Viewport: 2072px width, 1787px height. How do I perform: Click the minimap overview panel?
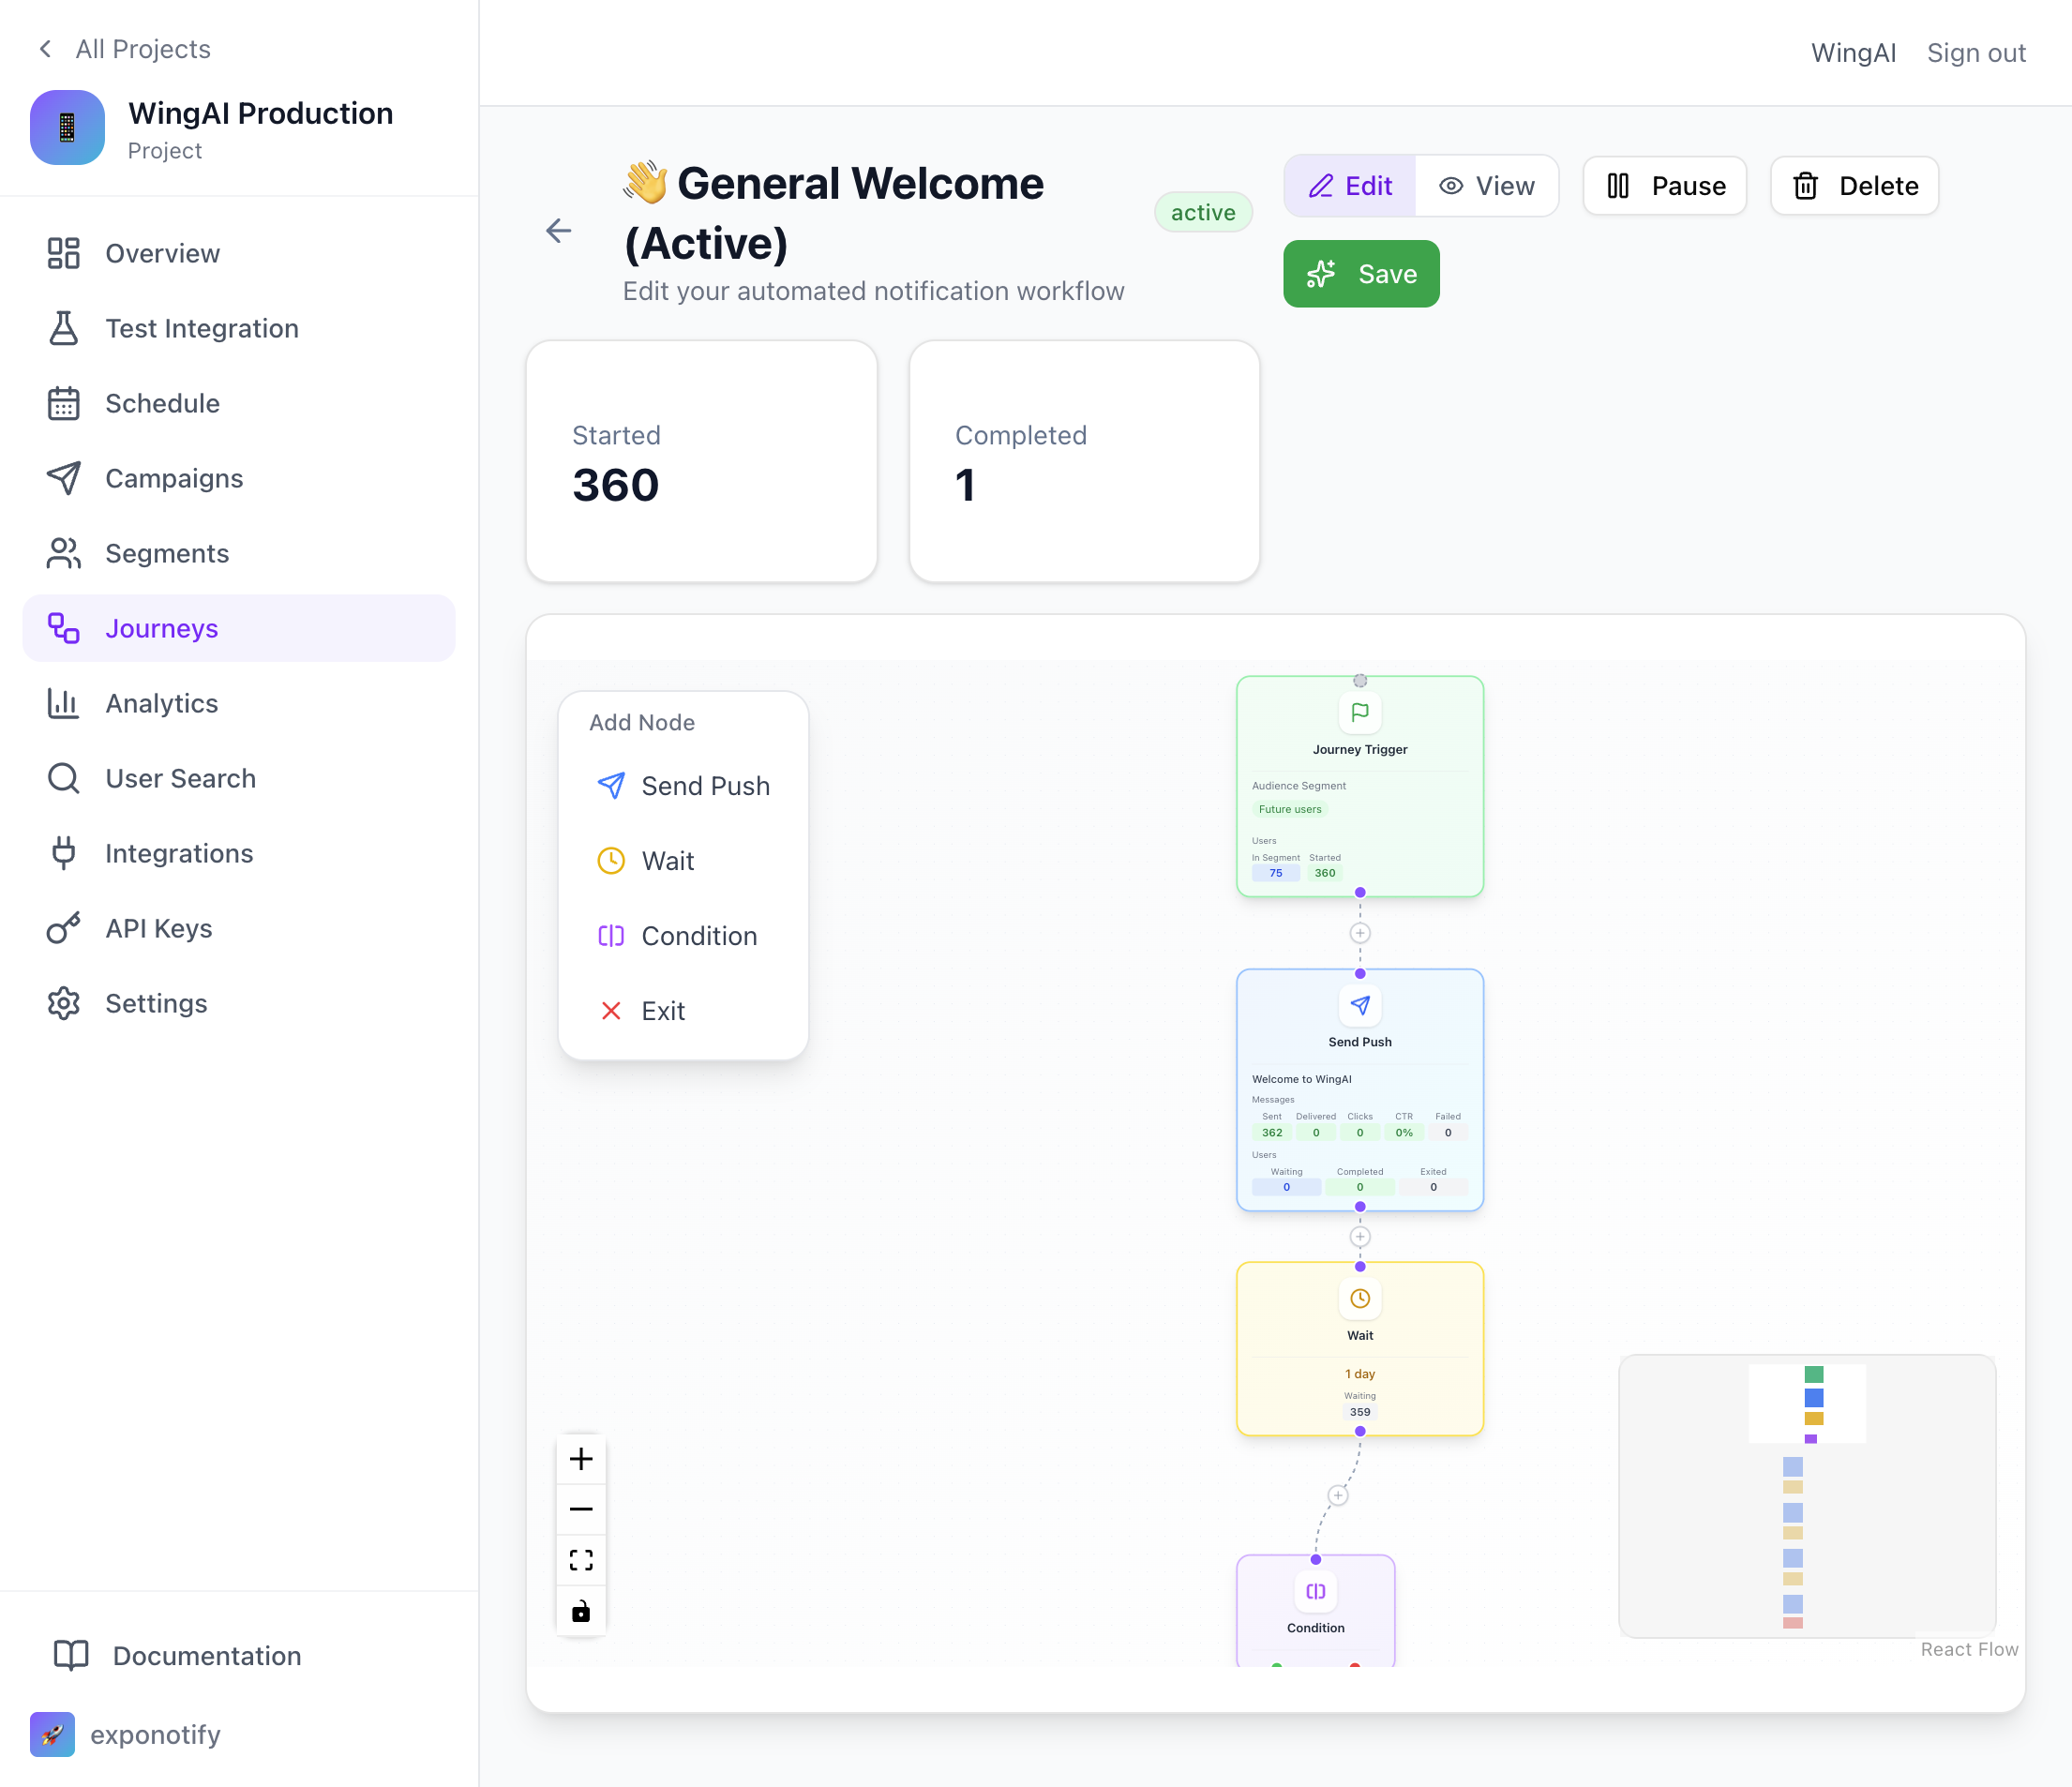(1806, 1496)
